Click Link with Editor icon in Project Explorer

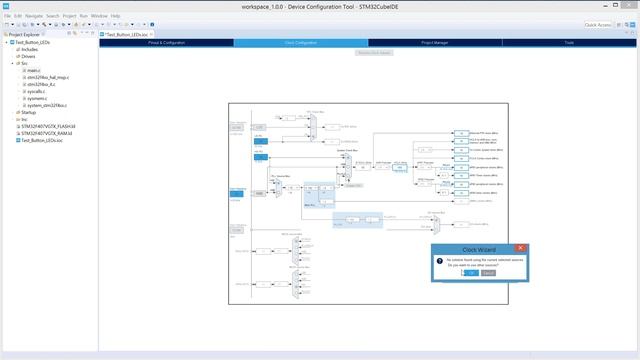pos(75,33)
